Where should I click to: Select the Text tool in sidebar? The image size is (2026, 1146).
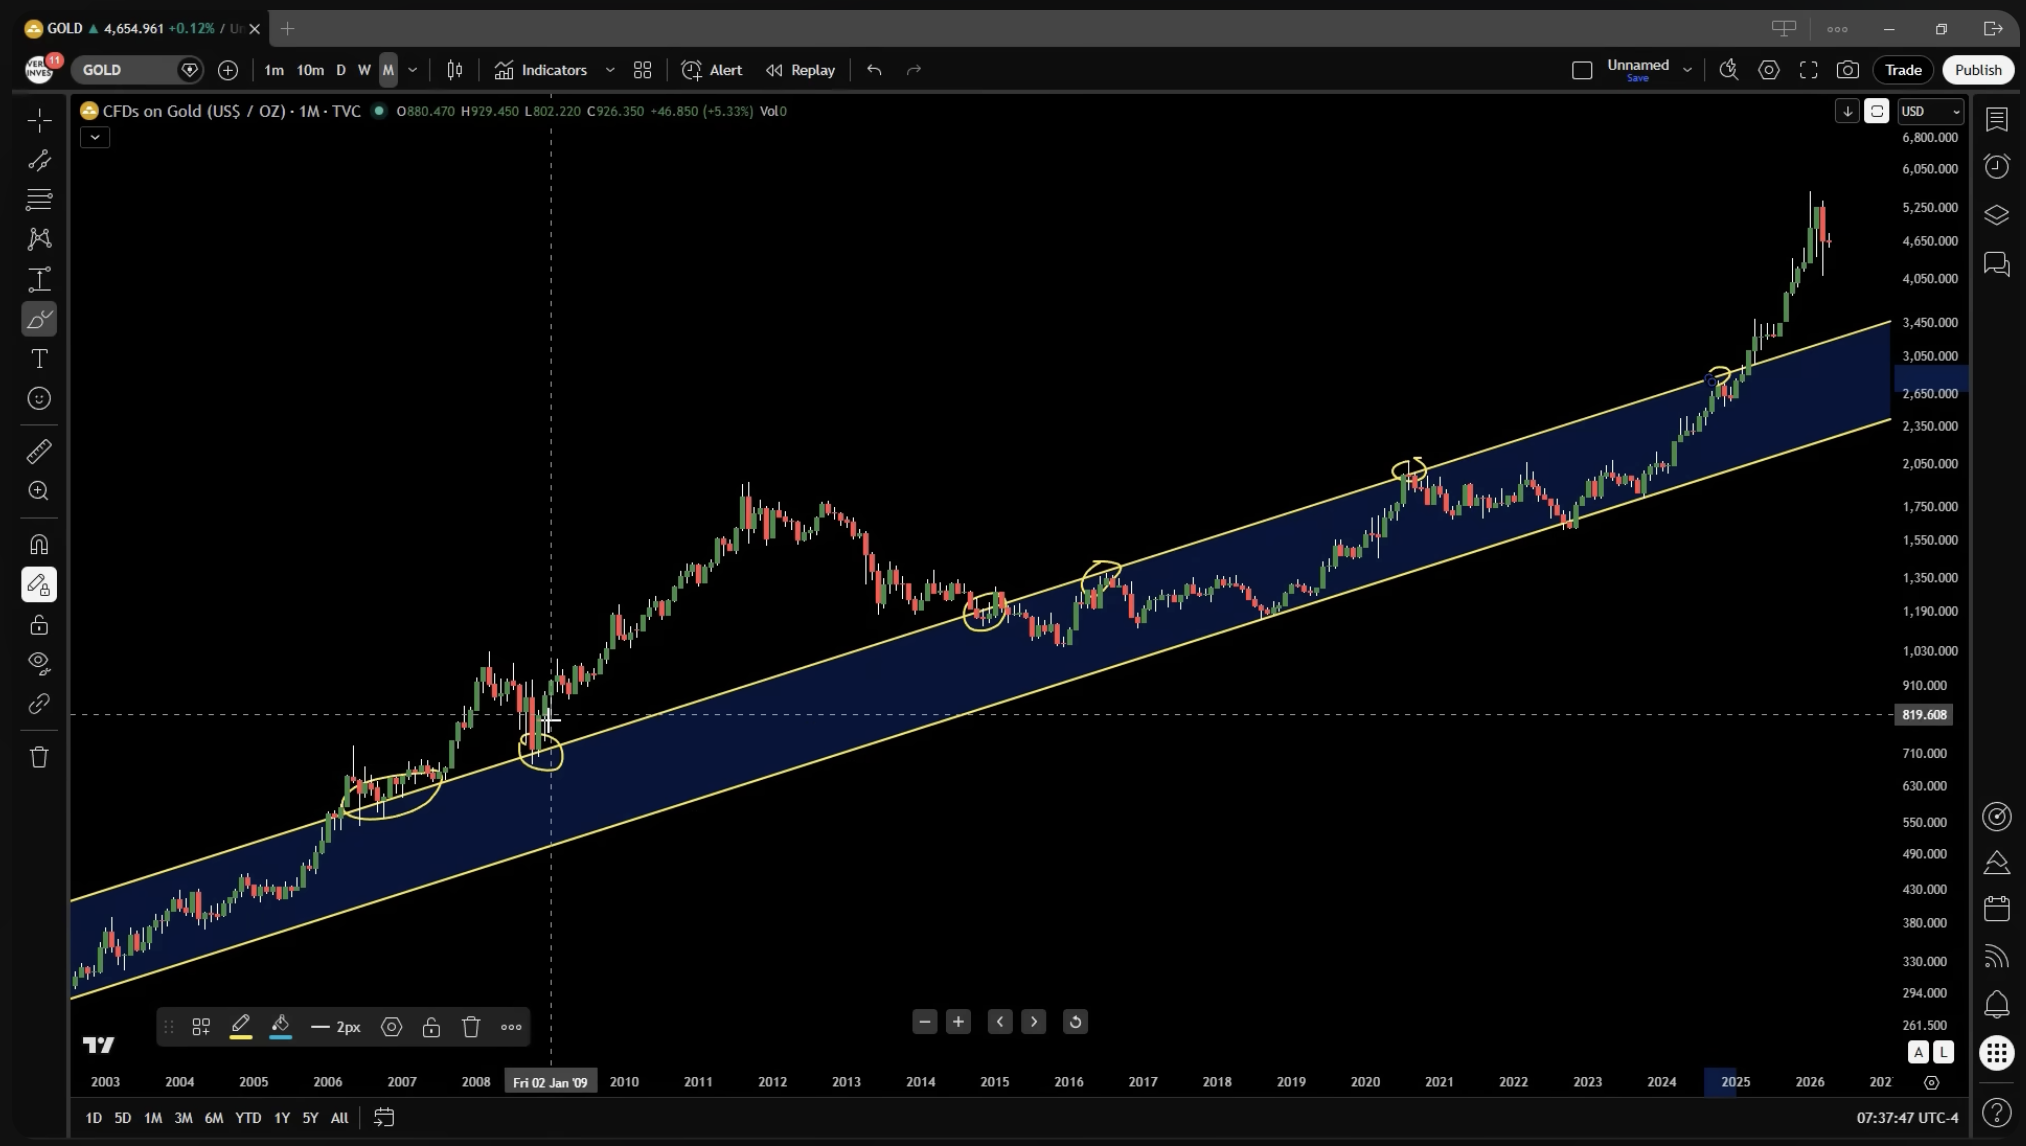point(39,359)
